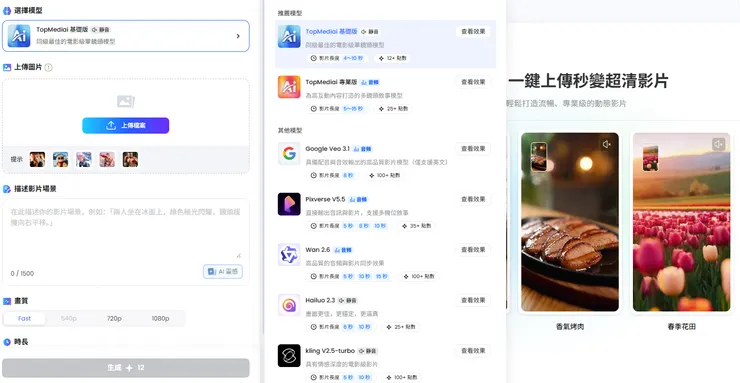Click the Wan 2.6 logo

289,255
